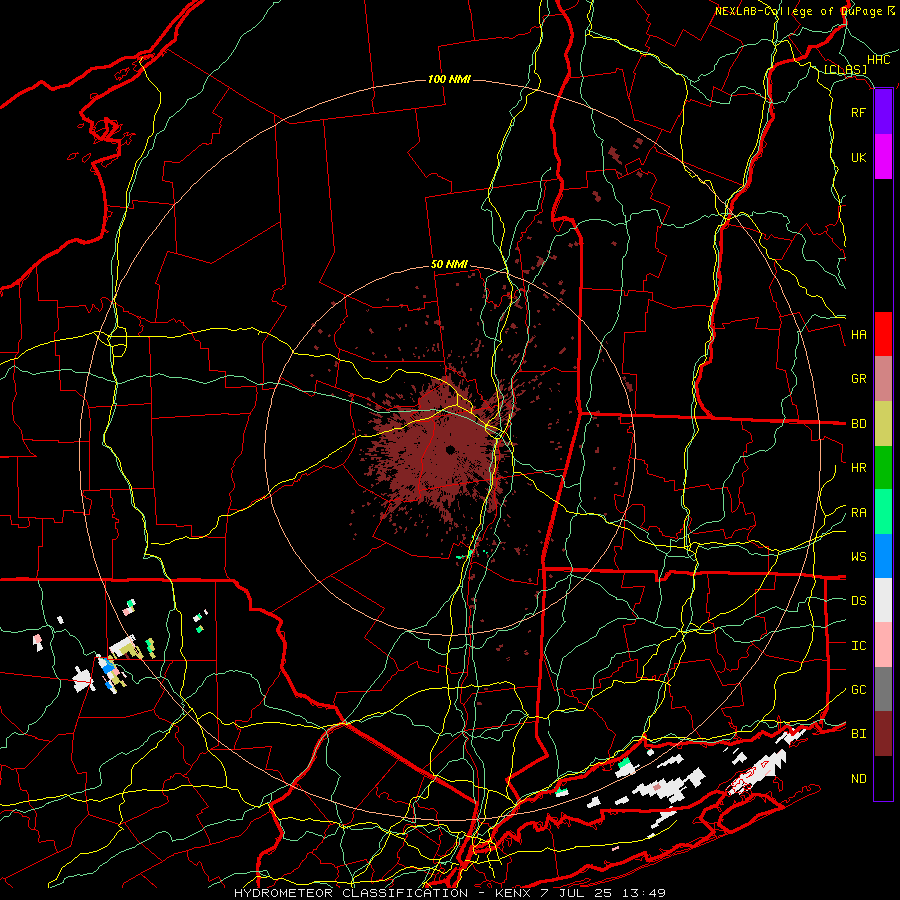Click the HA red legend swatch
This screenshot has height=900, width=900.
pyautogui.click(x=883, y=334)
